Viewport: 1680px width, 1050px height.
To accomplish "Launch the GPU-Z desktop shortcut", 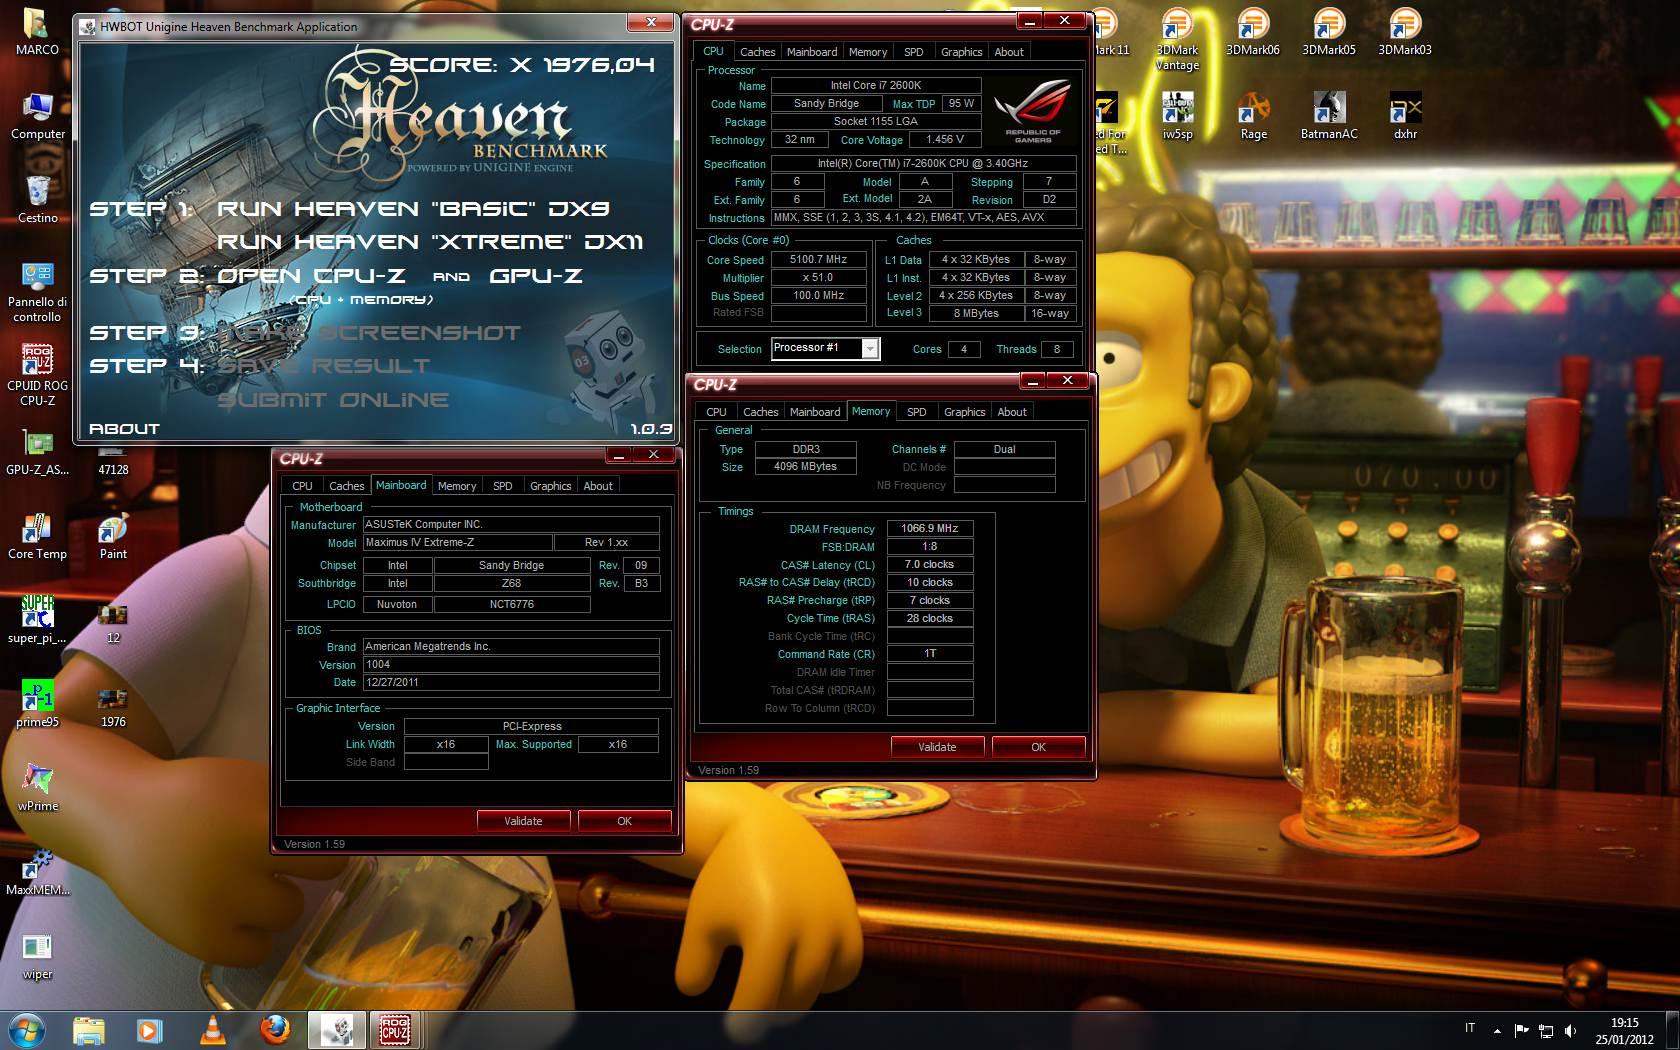I will click(37, 451).
